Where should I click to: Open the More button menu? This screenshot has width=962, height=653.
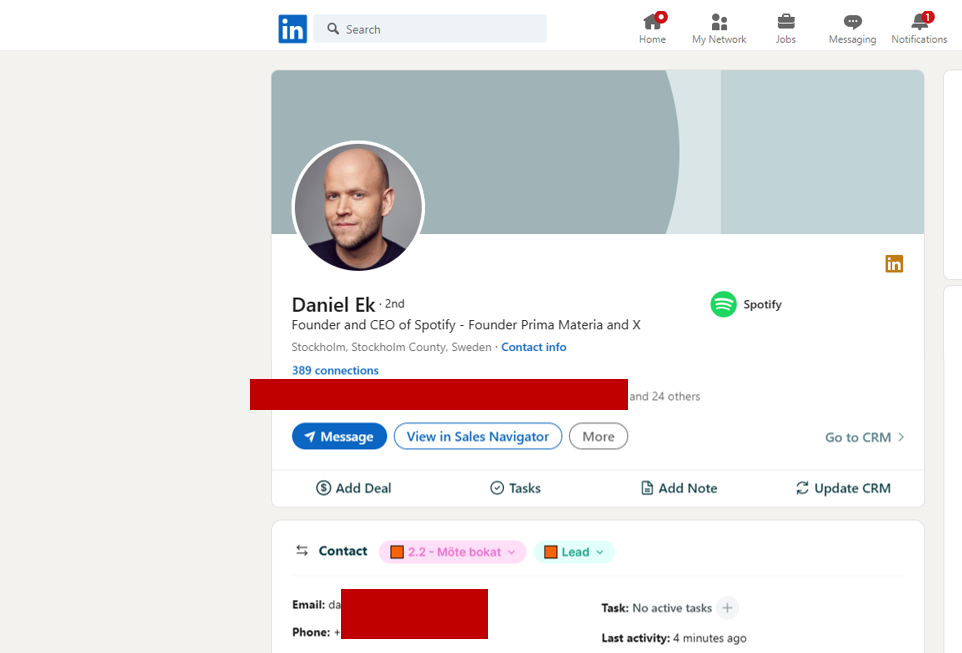click(598, 436)
